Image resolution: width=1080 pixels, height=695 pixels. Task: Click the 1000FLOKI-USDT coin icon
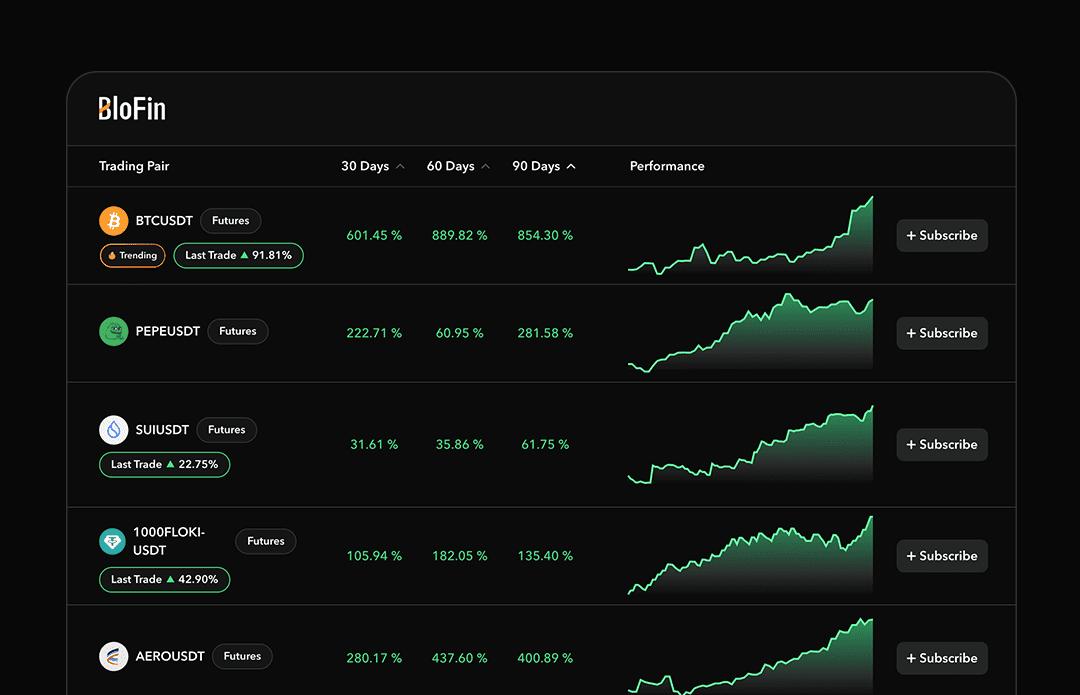pyautogui.click(x=113, y=541)
